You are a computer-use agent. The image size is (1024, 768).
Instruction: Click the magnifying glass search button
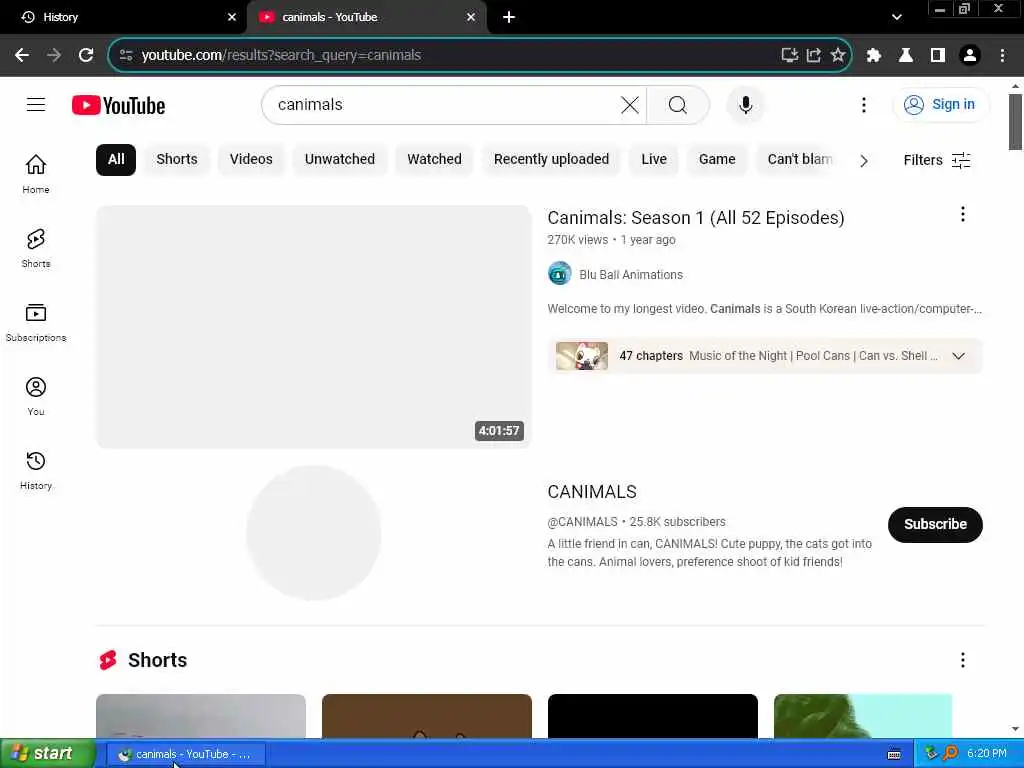677,104
